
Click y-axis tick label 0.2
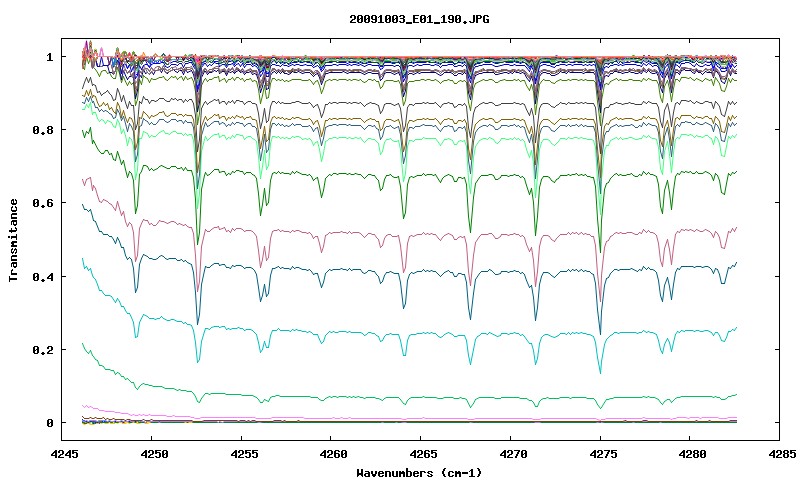(43, 350)
